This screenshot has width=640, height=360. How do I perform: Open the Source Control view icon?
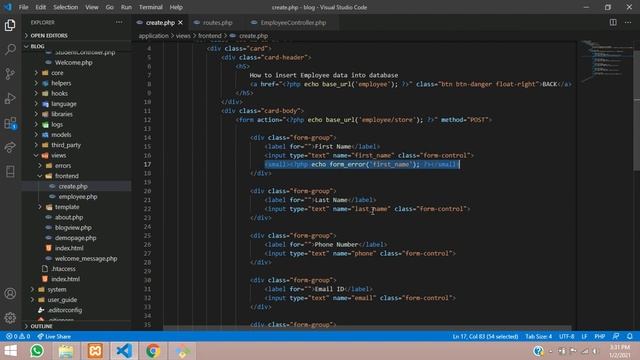tap(10, 74)
